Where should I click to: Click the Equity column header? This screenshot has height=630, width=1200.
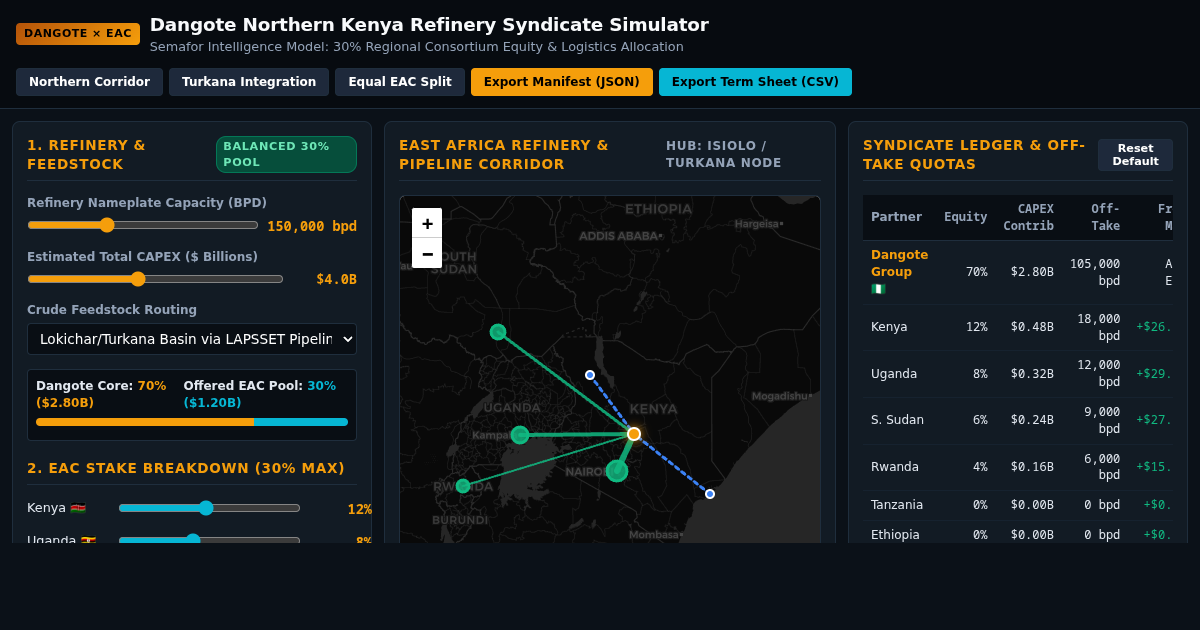pos(965,217)
